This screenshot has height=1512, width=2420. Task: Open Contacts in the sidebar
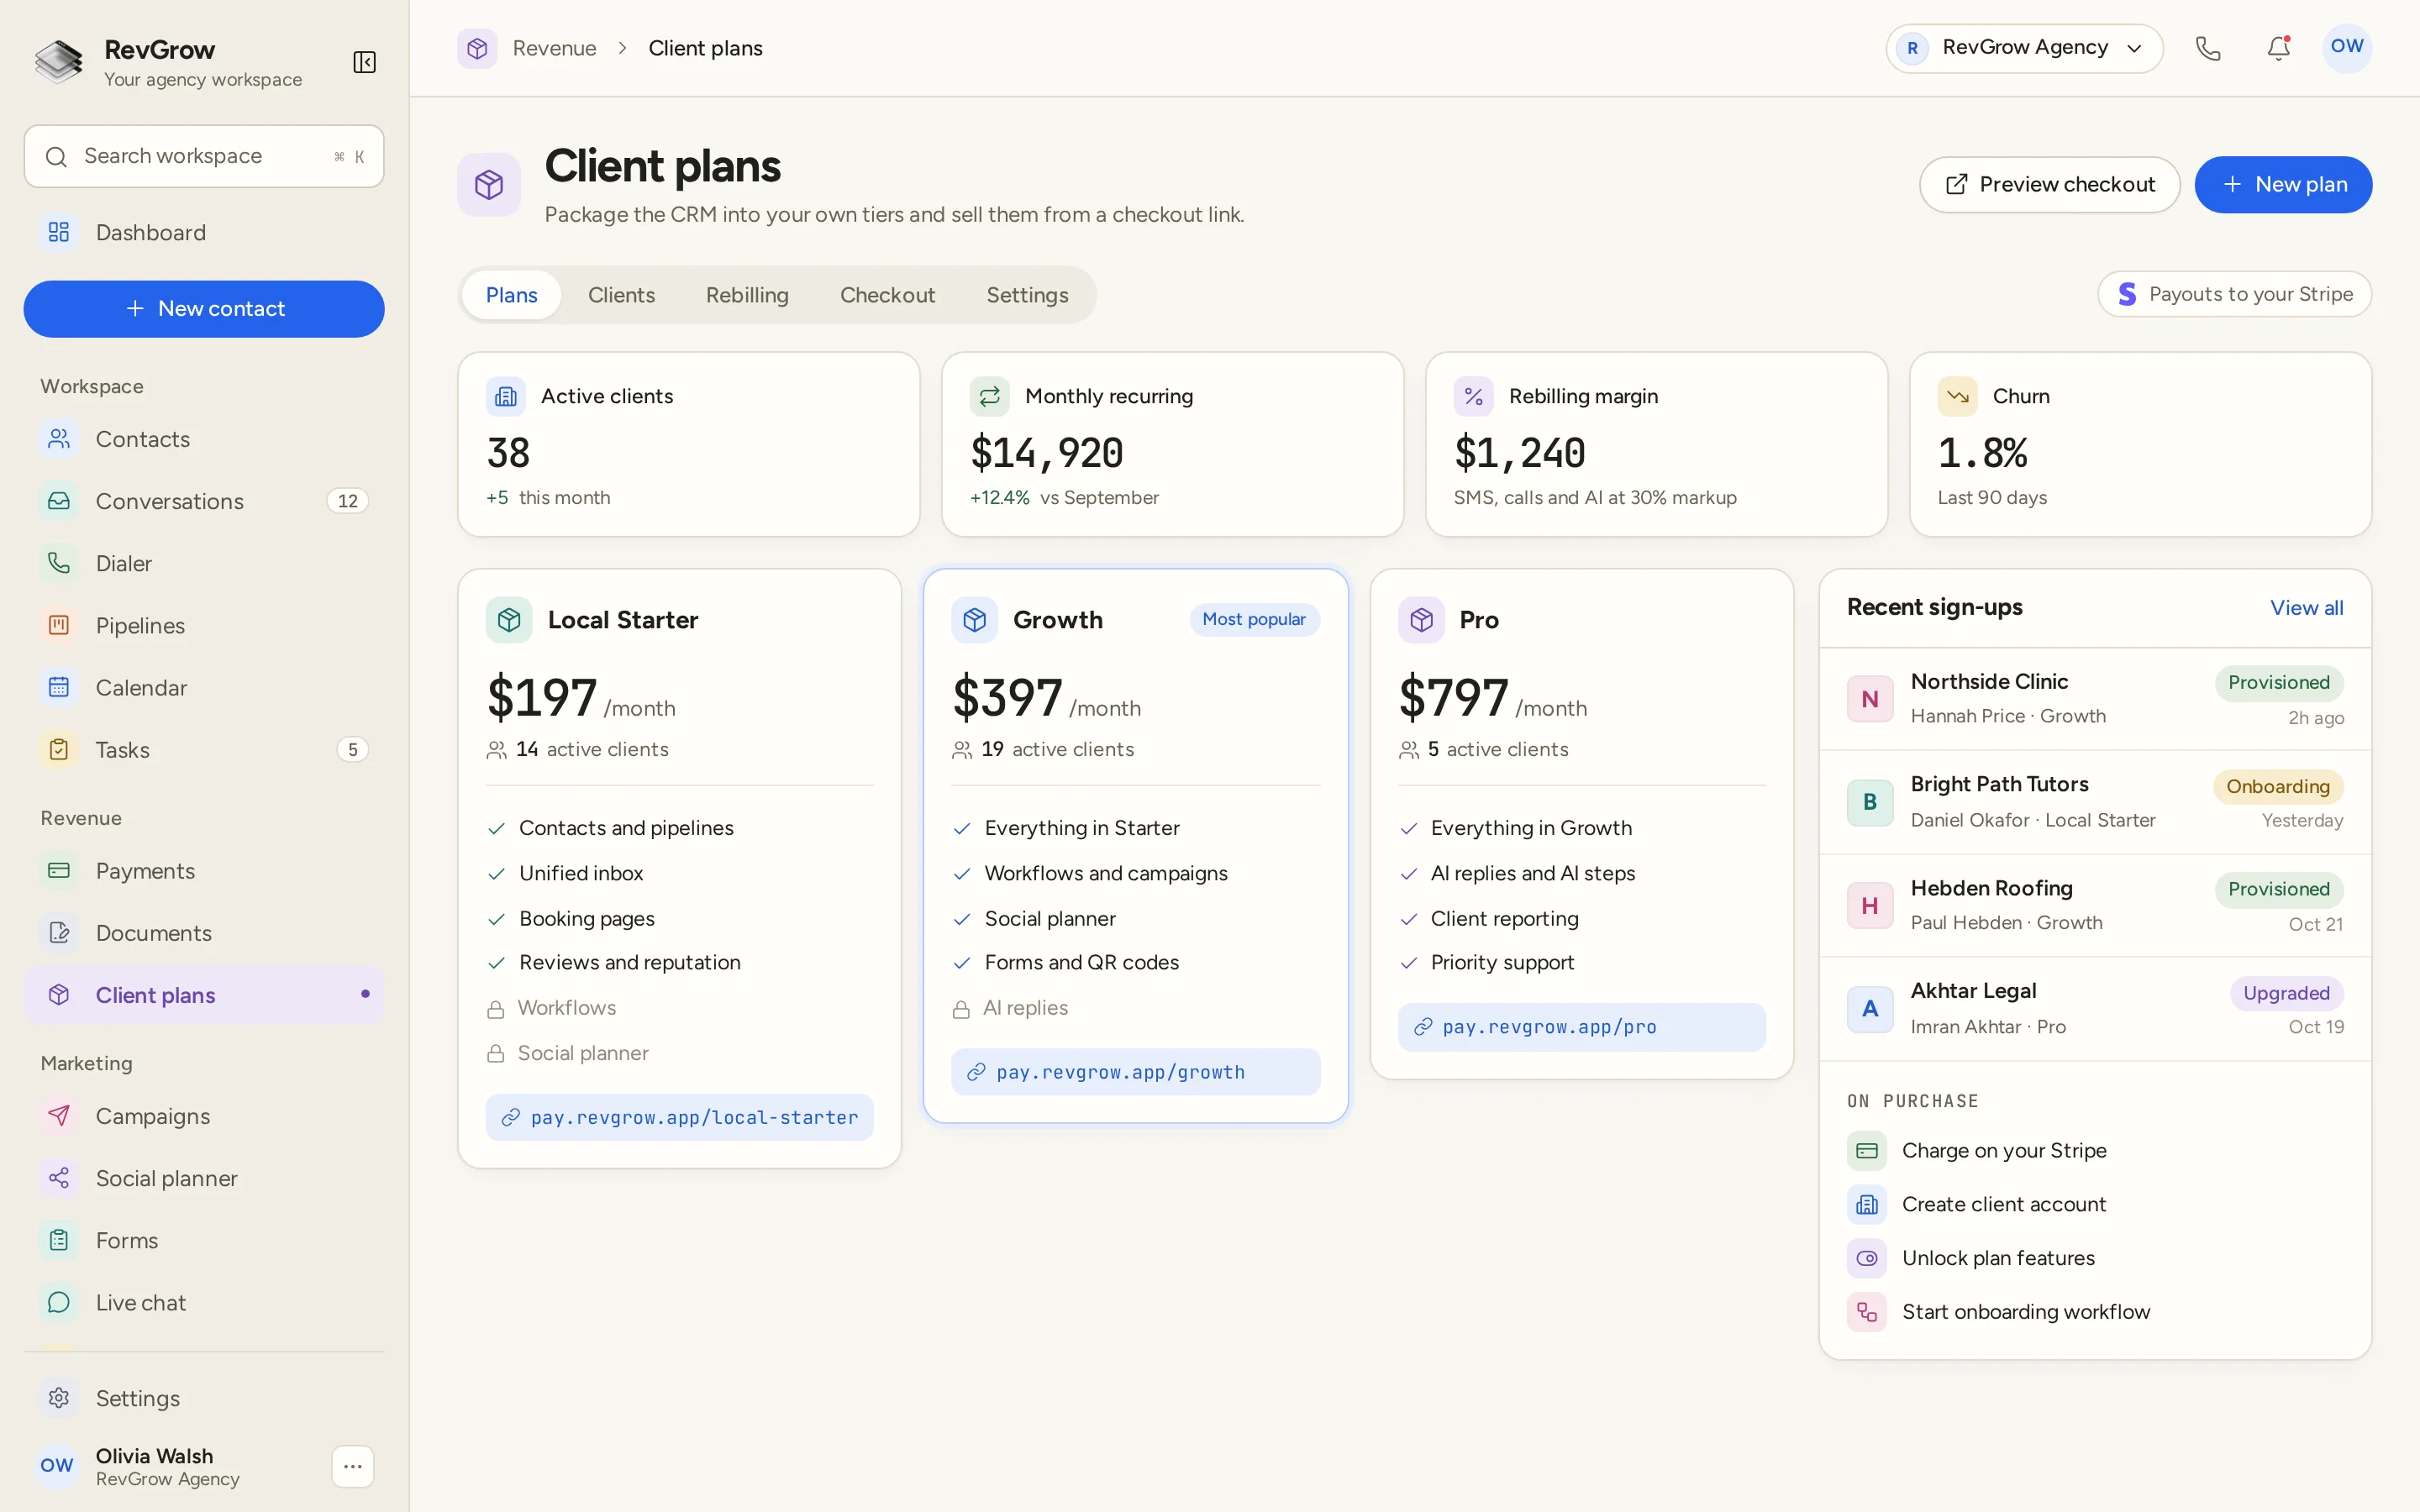pyautogui.click(x=204, y=439)
